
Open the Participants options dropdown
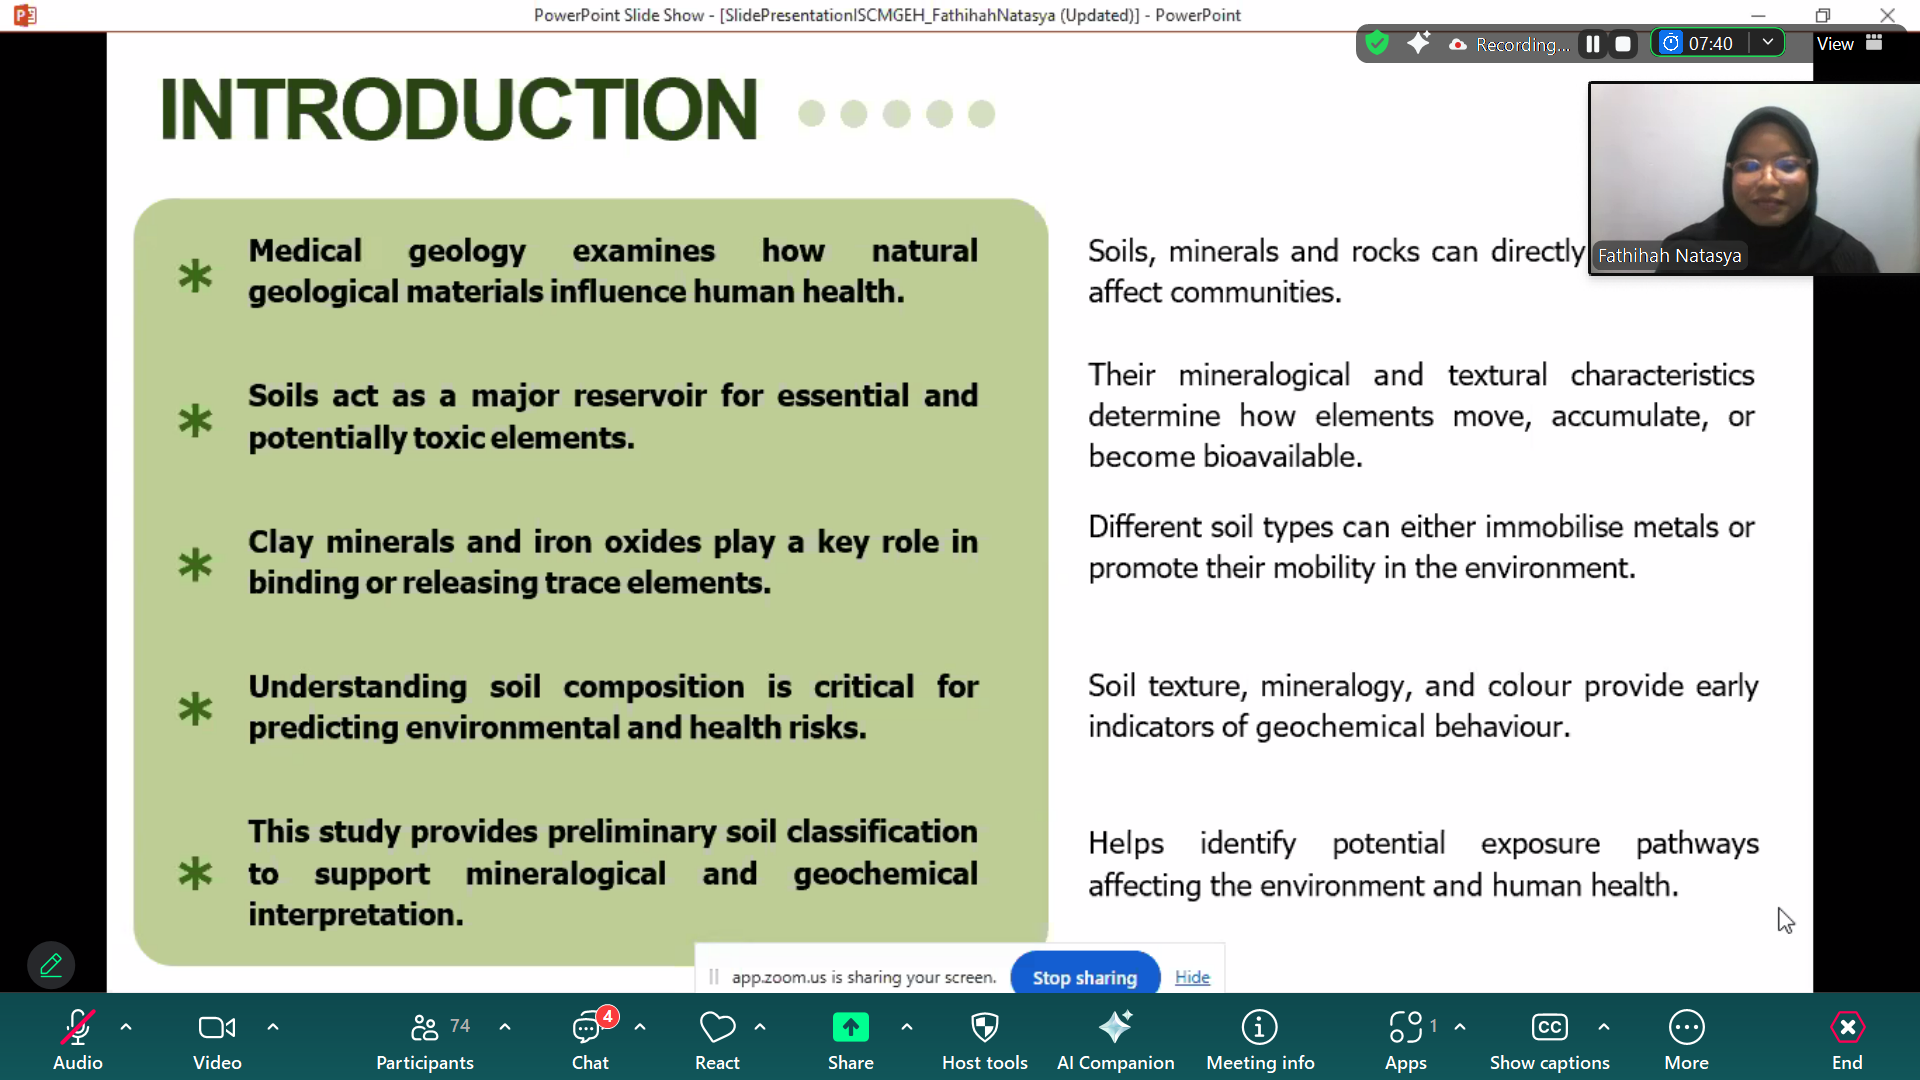click(x=504, y=1027)
